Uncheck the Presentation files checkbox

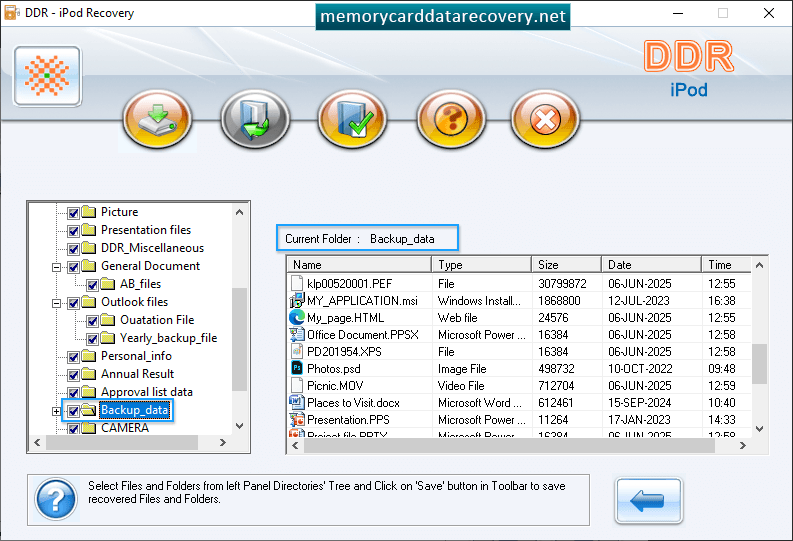pos(73,231)
